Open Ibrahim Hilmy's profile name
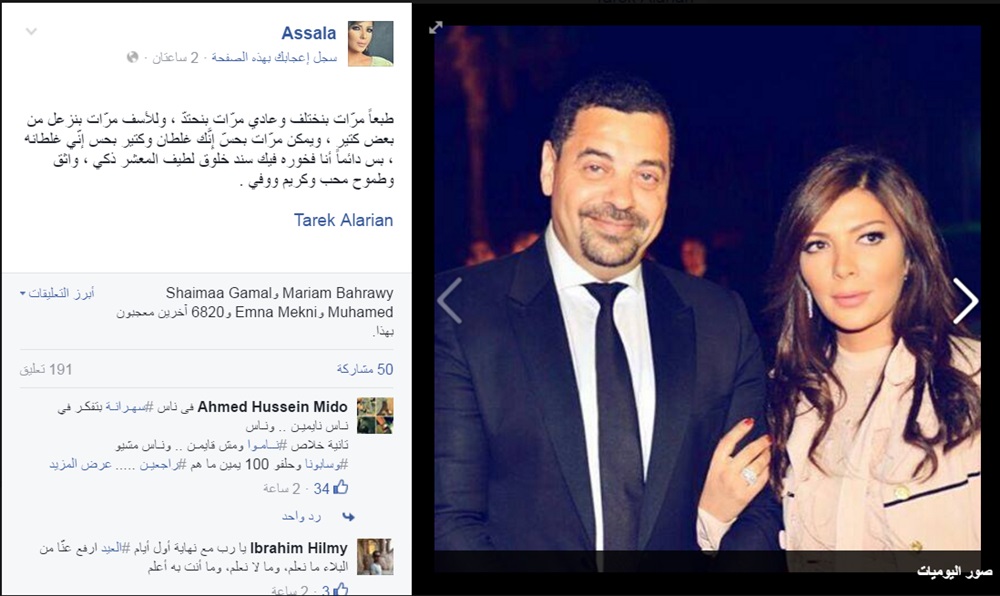The height and width of the screenshot is (596, 1000). (298, 548)
